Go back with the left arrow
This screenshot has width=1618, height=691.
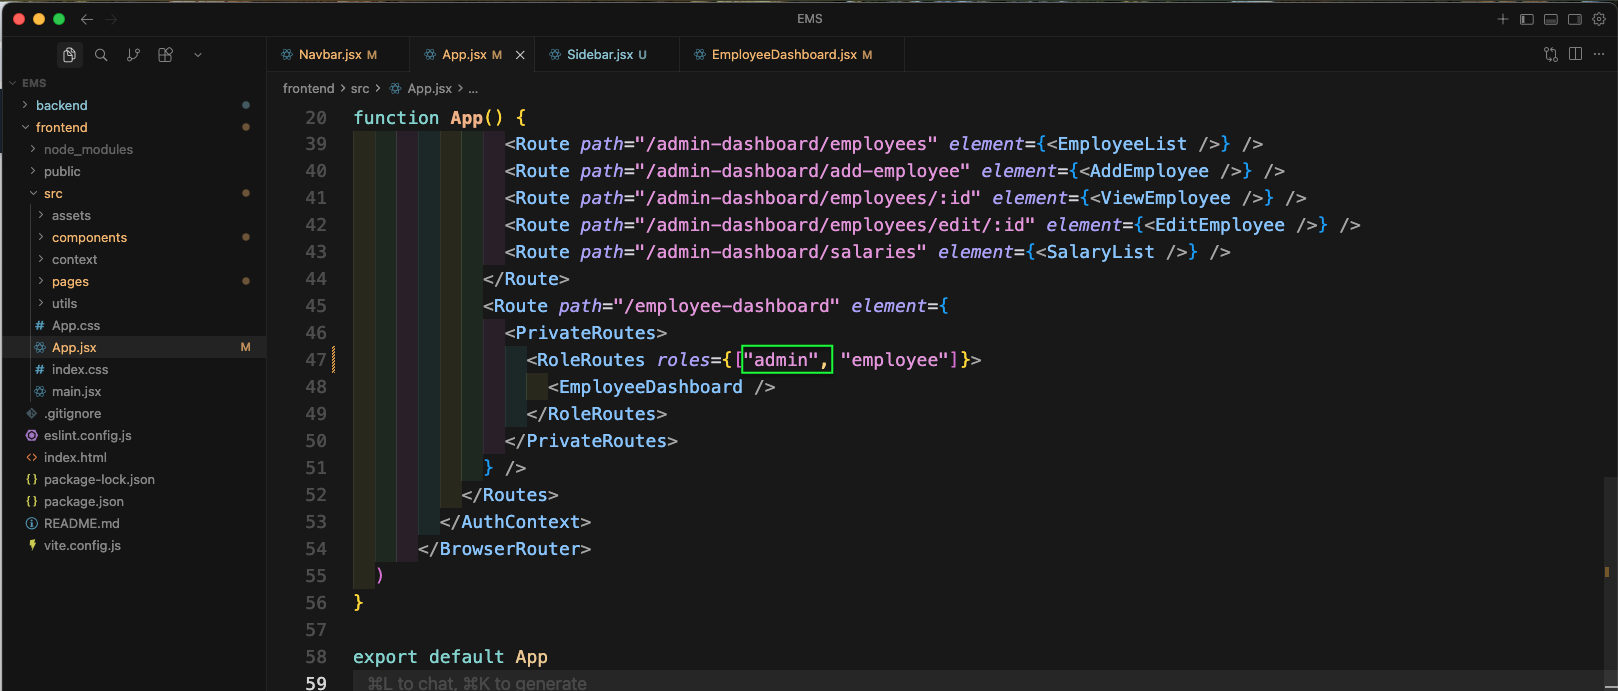click(87, 19)
